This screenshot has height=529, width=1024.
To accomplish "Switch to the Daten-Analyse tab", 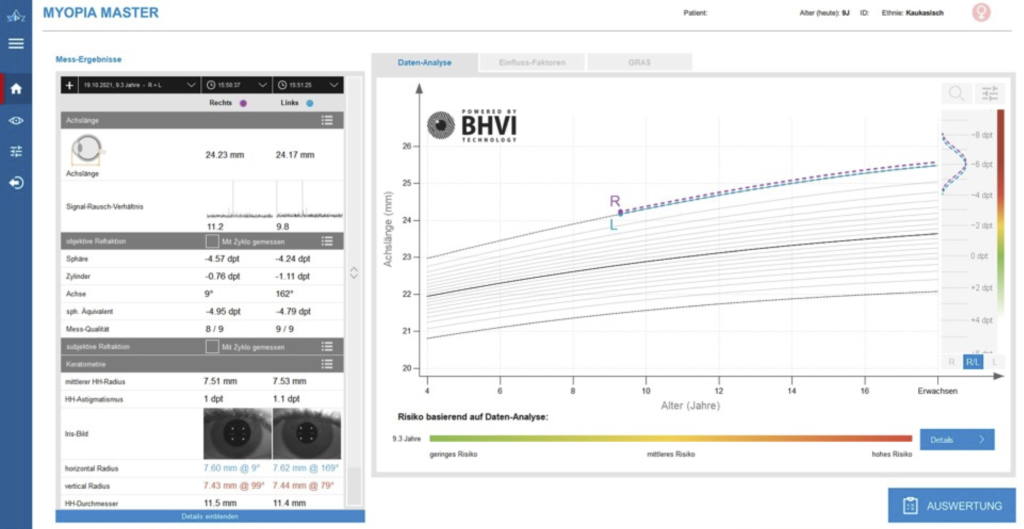I will [424, 63].
